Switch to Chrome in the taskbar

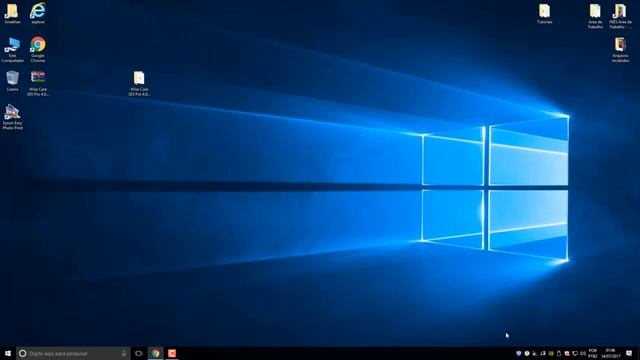(x=156, y=353)
